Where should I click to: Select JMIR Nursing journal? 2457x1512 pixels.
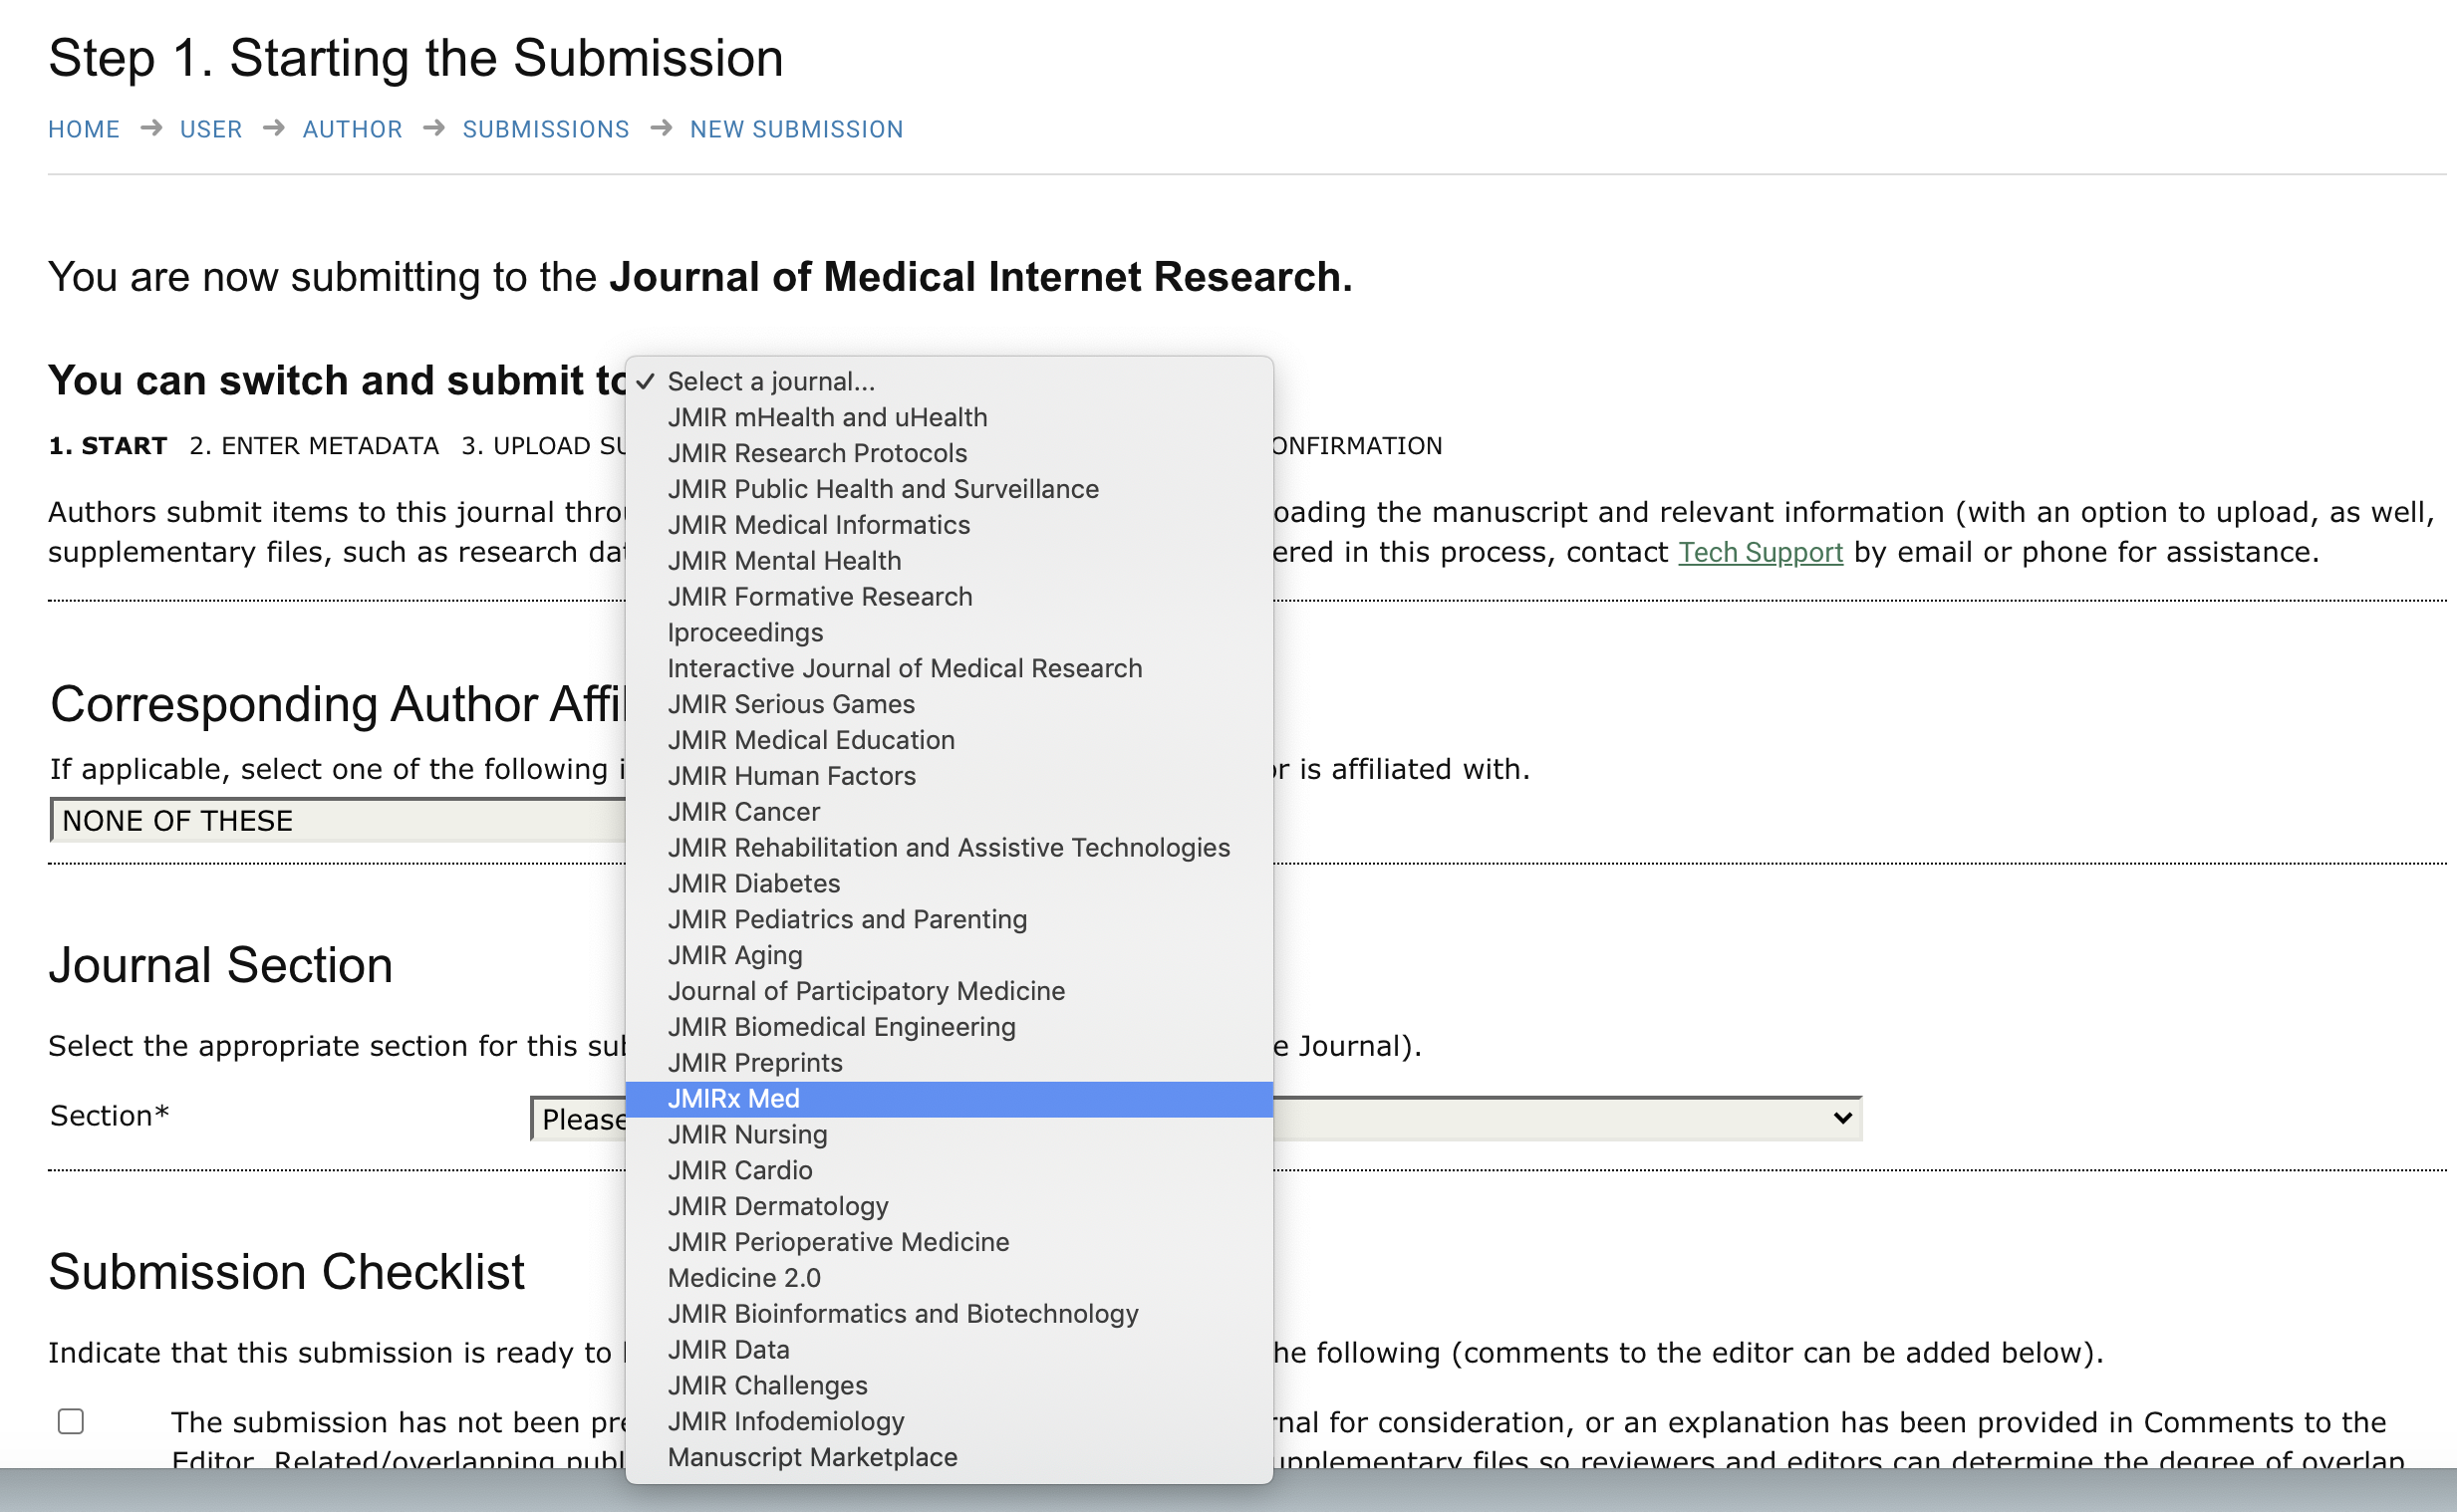747,1135
